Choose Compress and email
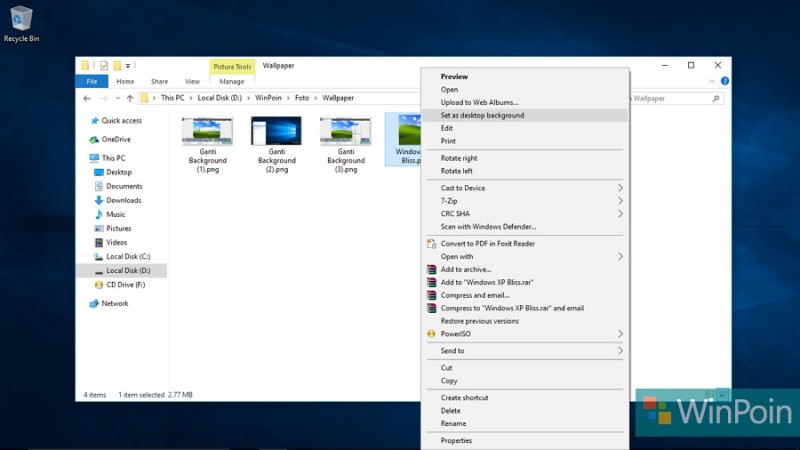The height and width of the screenshot is (450, 800). pos(525,295)
